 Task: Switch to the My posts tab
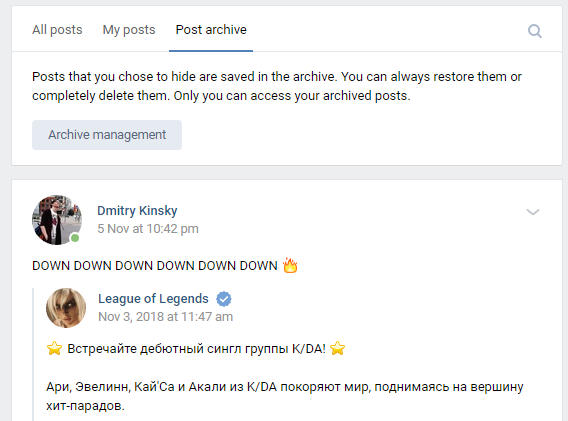tap(129, 30)
